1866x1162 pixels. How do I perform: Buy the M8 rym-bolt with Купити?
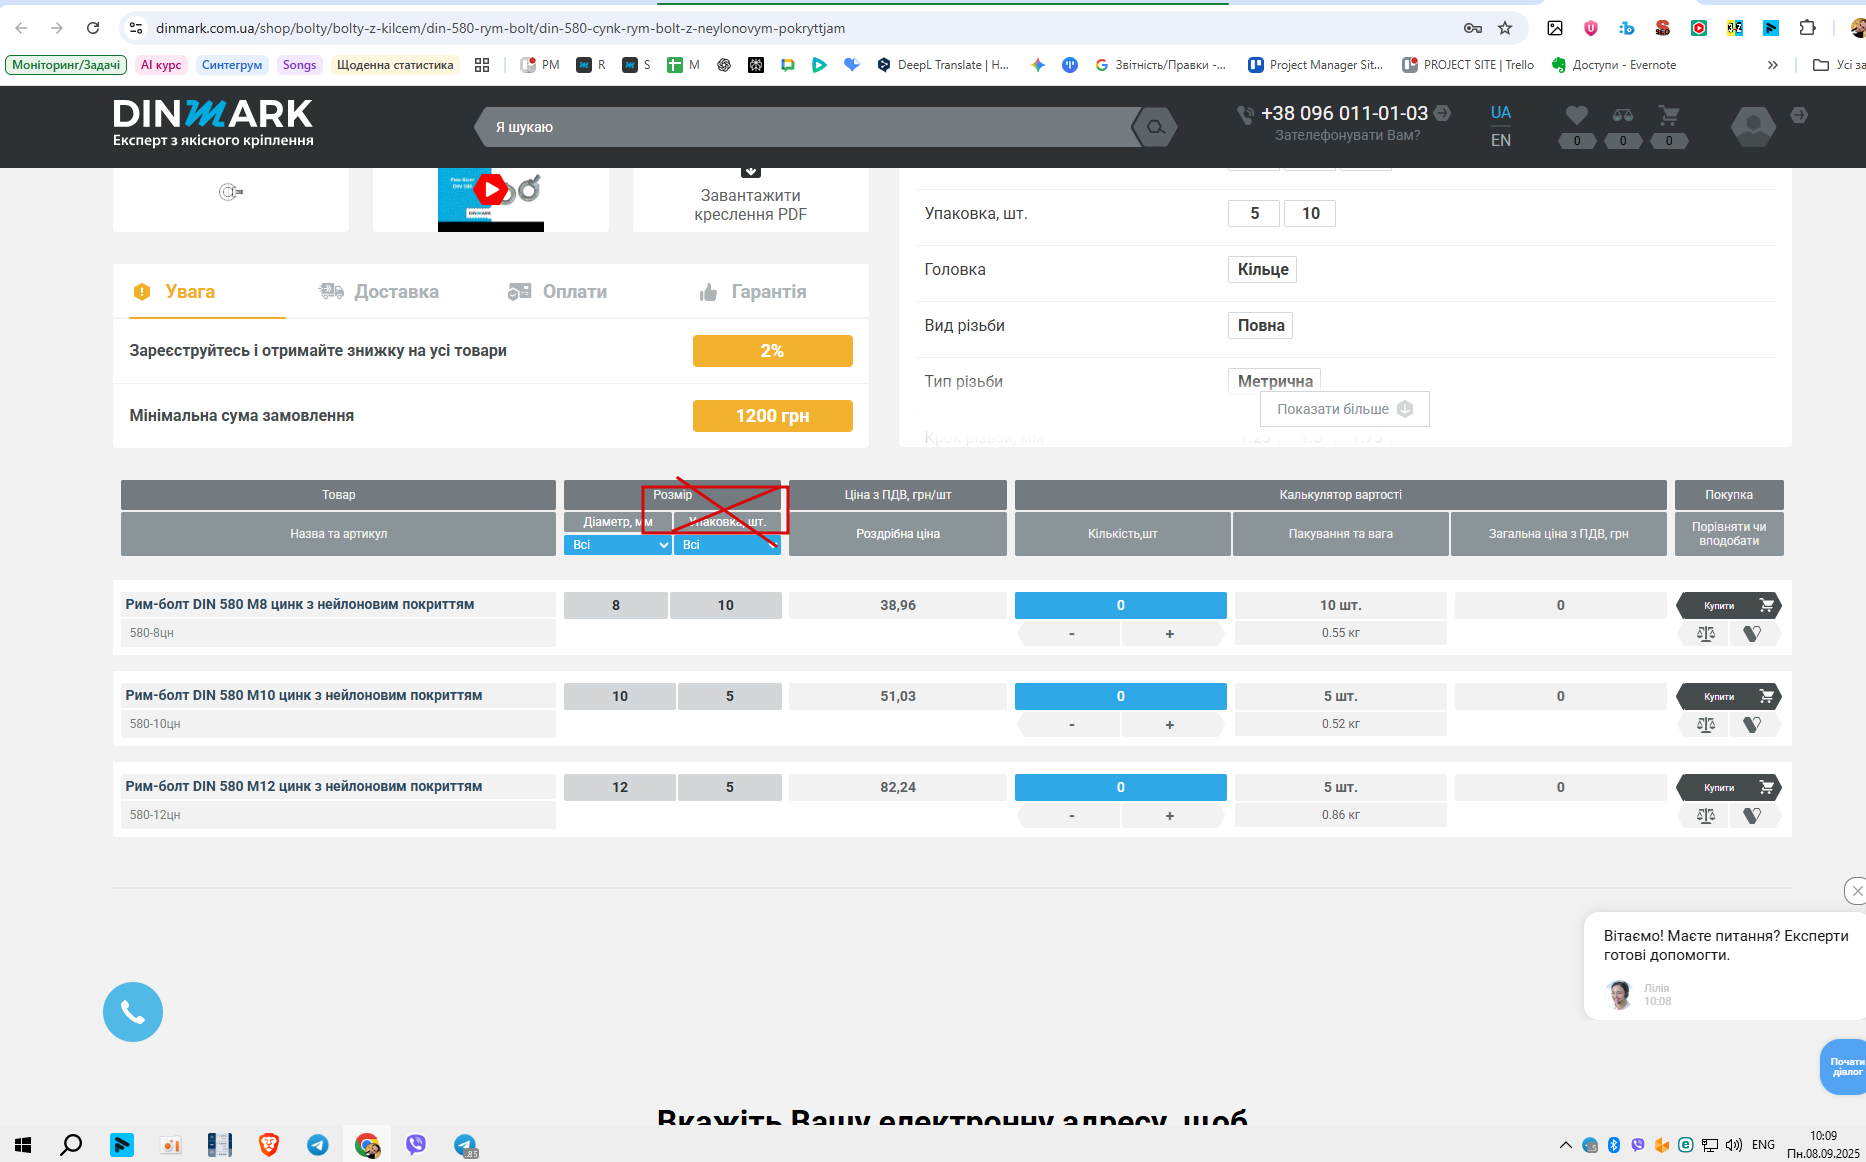[x=1729, y=605]
